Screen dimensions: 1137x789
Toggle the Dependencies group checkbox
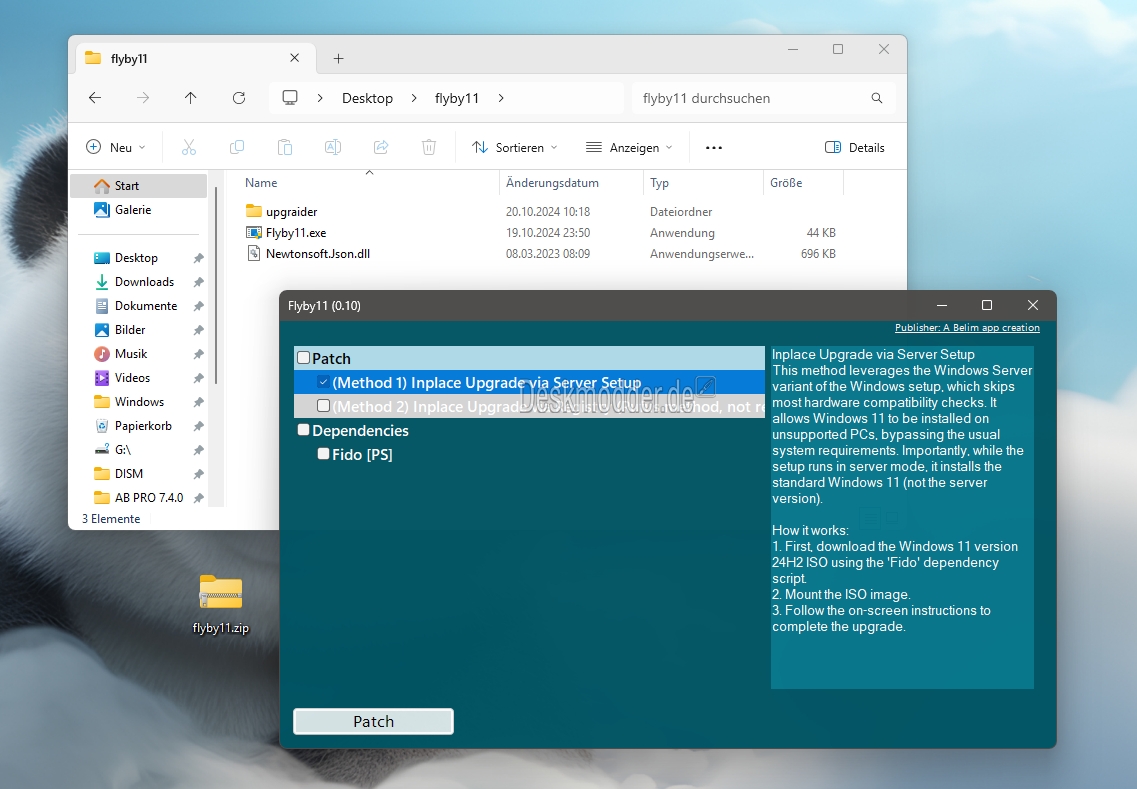tap(304, 429)
